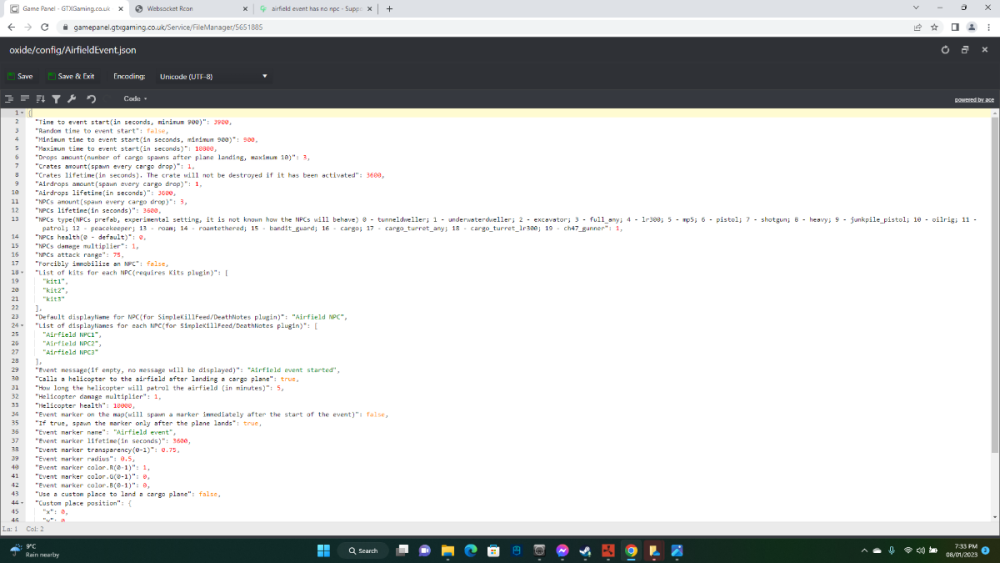
Task: Click Helicopter health value 10000
Action: click(x=122, y=406)
